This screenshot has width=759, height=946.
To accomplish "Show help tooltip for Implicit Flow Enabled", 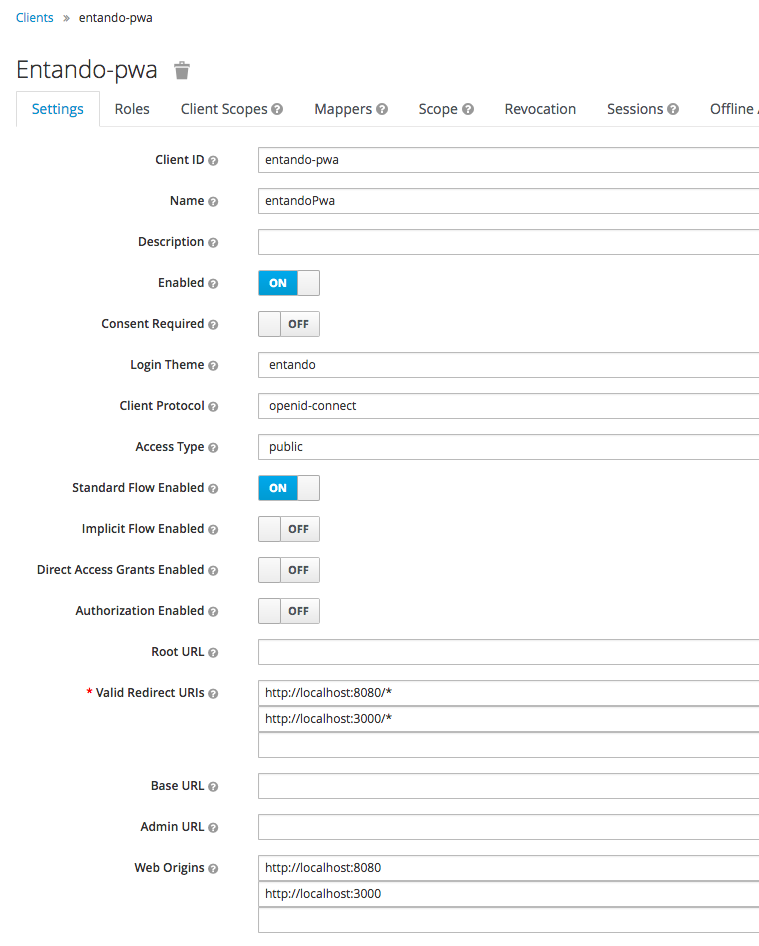I will 213,530.
